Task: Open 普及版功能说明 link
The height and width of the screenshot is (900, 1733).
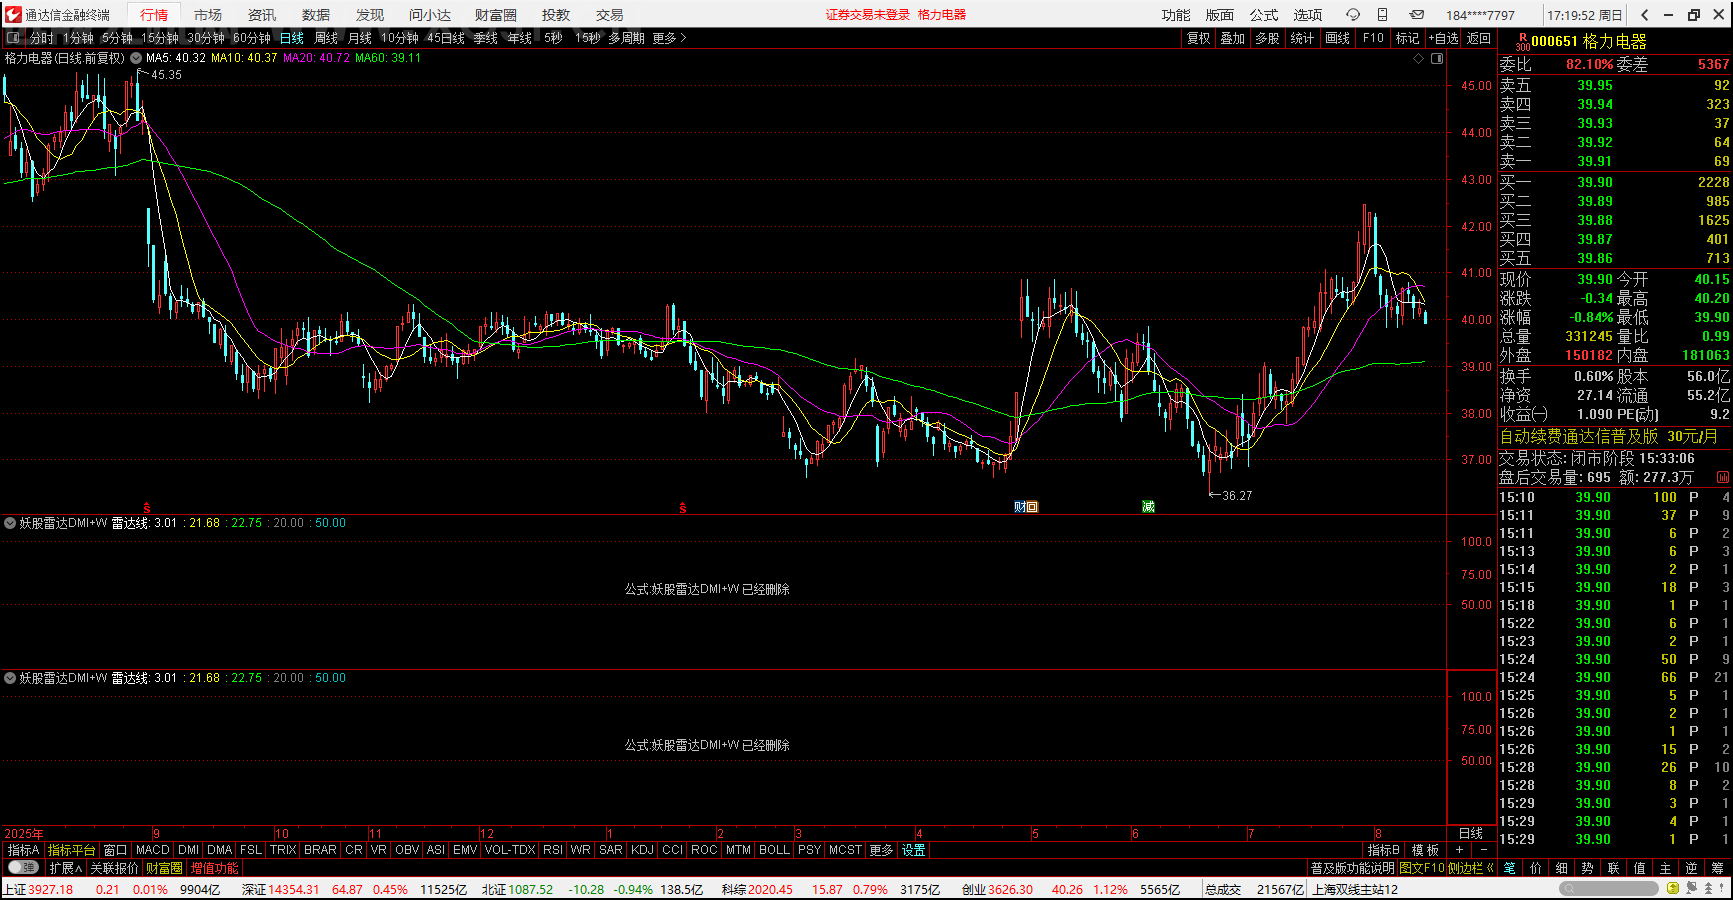Action: [x=1352, y=868]
